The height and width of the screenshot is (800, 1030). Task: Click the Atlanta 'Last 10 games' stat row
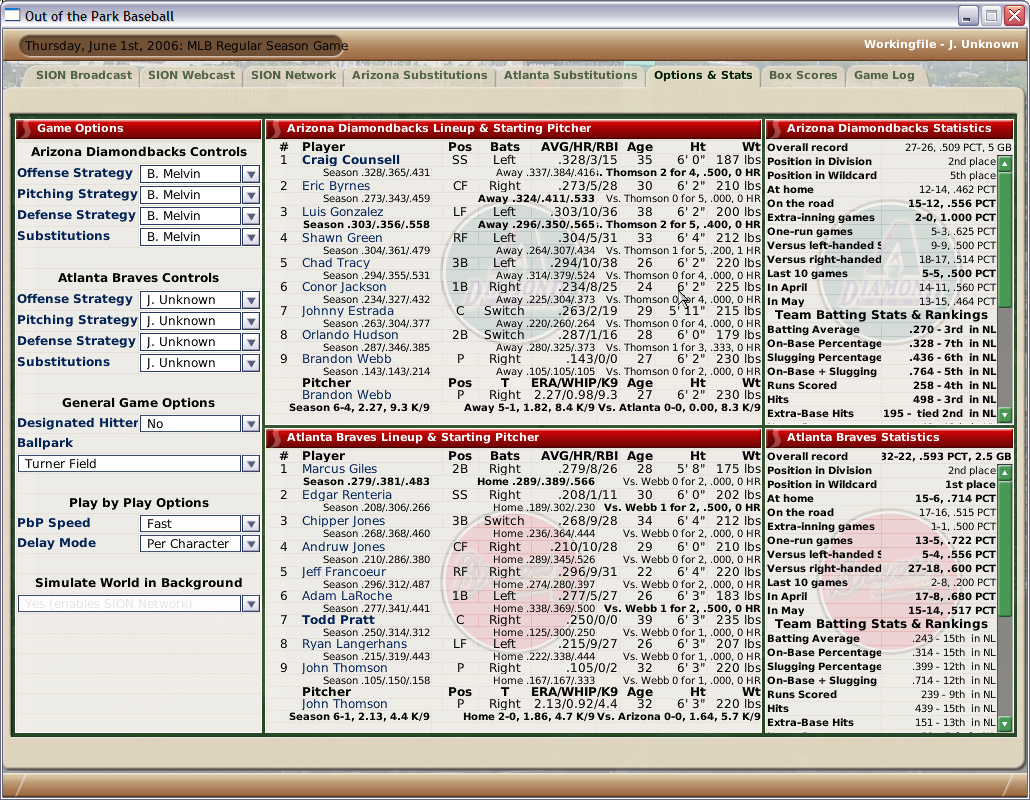882,583
